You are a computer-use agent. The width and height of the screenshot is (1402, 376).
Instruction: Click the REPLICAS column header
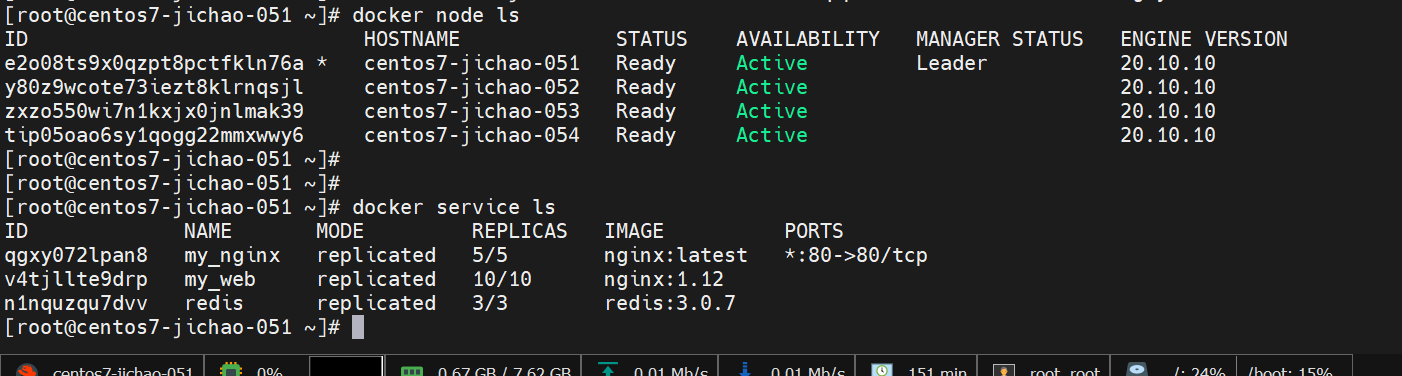[x=520, y=232]
